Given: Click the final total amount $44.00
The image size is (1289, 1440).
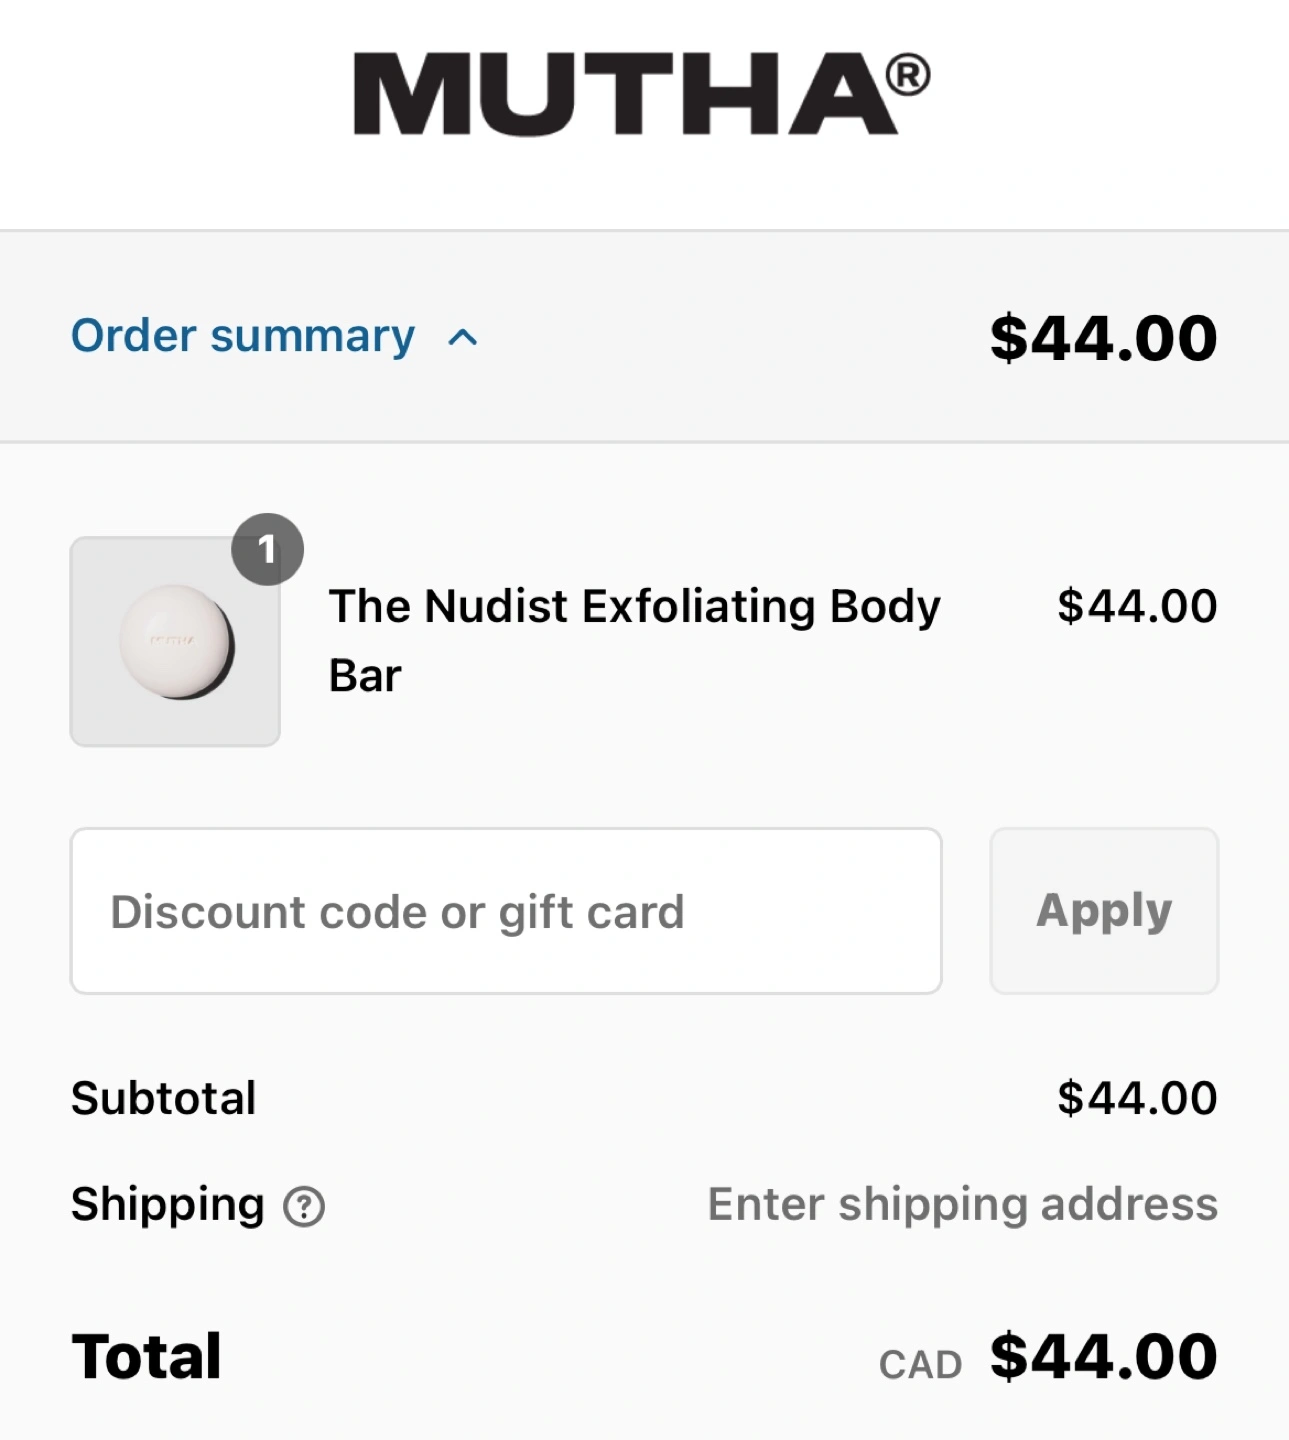Looking at the screenshot, I should [1103, 1357].
